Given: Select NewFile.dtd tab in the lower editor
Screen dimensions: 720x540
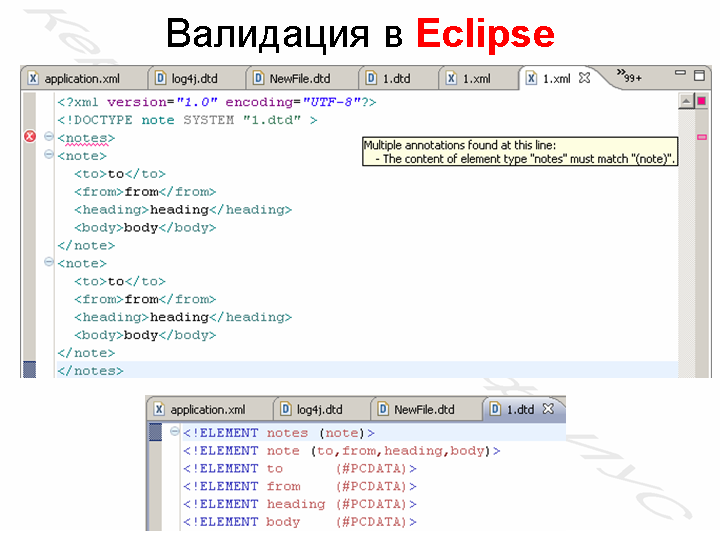Looking at the screenshot, I should 424,409.
